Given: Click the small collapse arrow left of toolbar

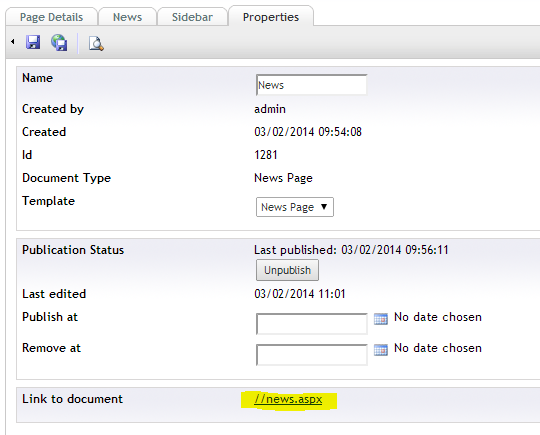Looking at the screenshot, I should [13, 42].
